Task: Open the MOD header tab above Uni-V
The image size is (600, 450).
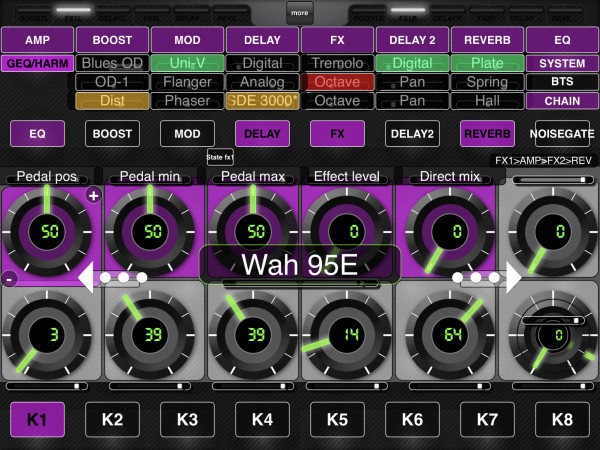Action: (x=188, y=40)
